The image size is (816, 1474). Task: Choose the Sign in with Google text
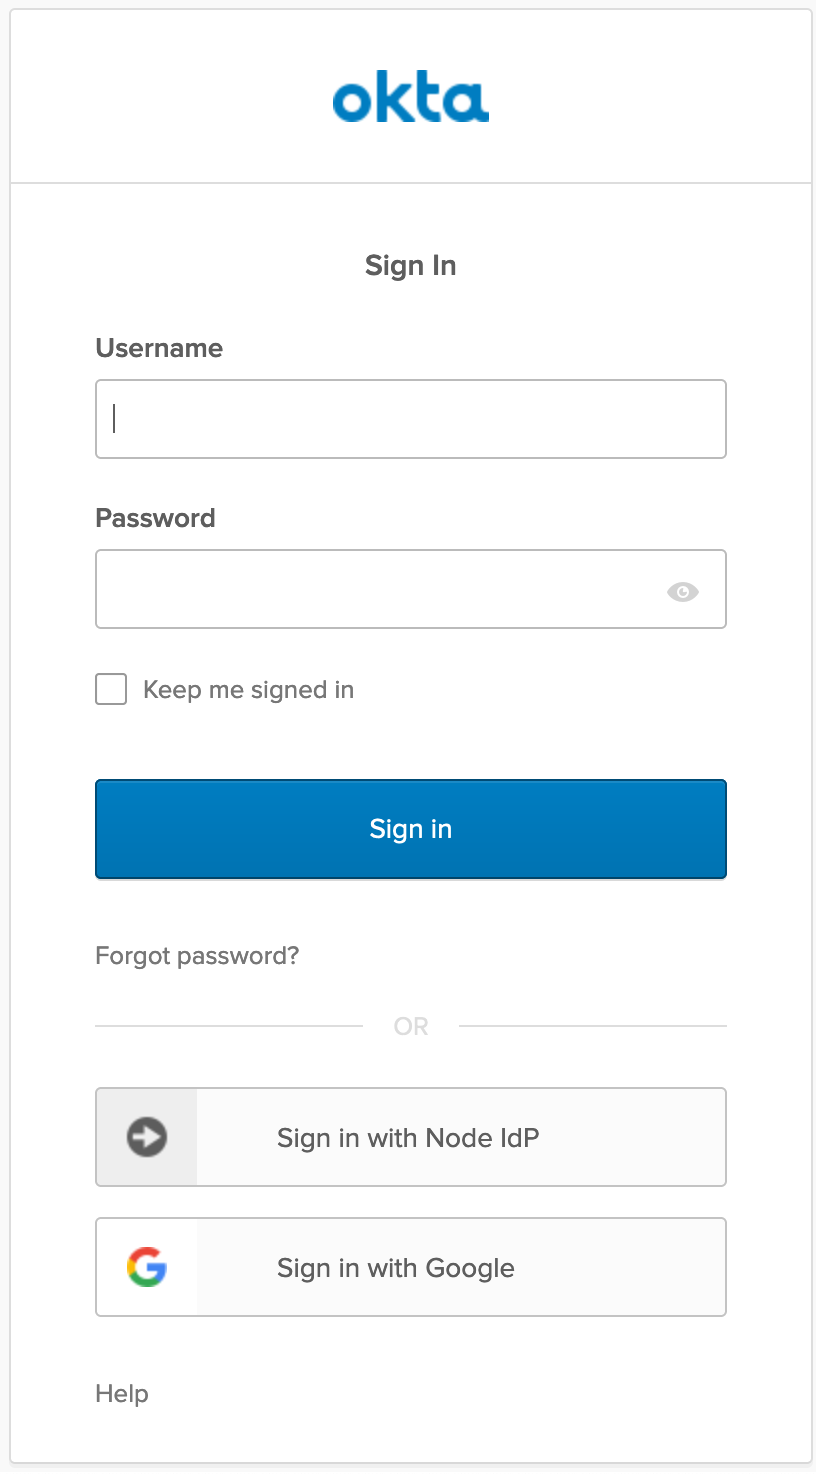(x=396, y=1268)
